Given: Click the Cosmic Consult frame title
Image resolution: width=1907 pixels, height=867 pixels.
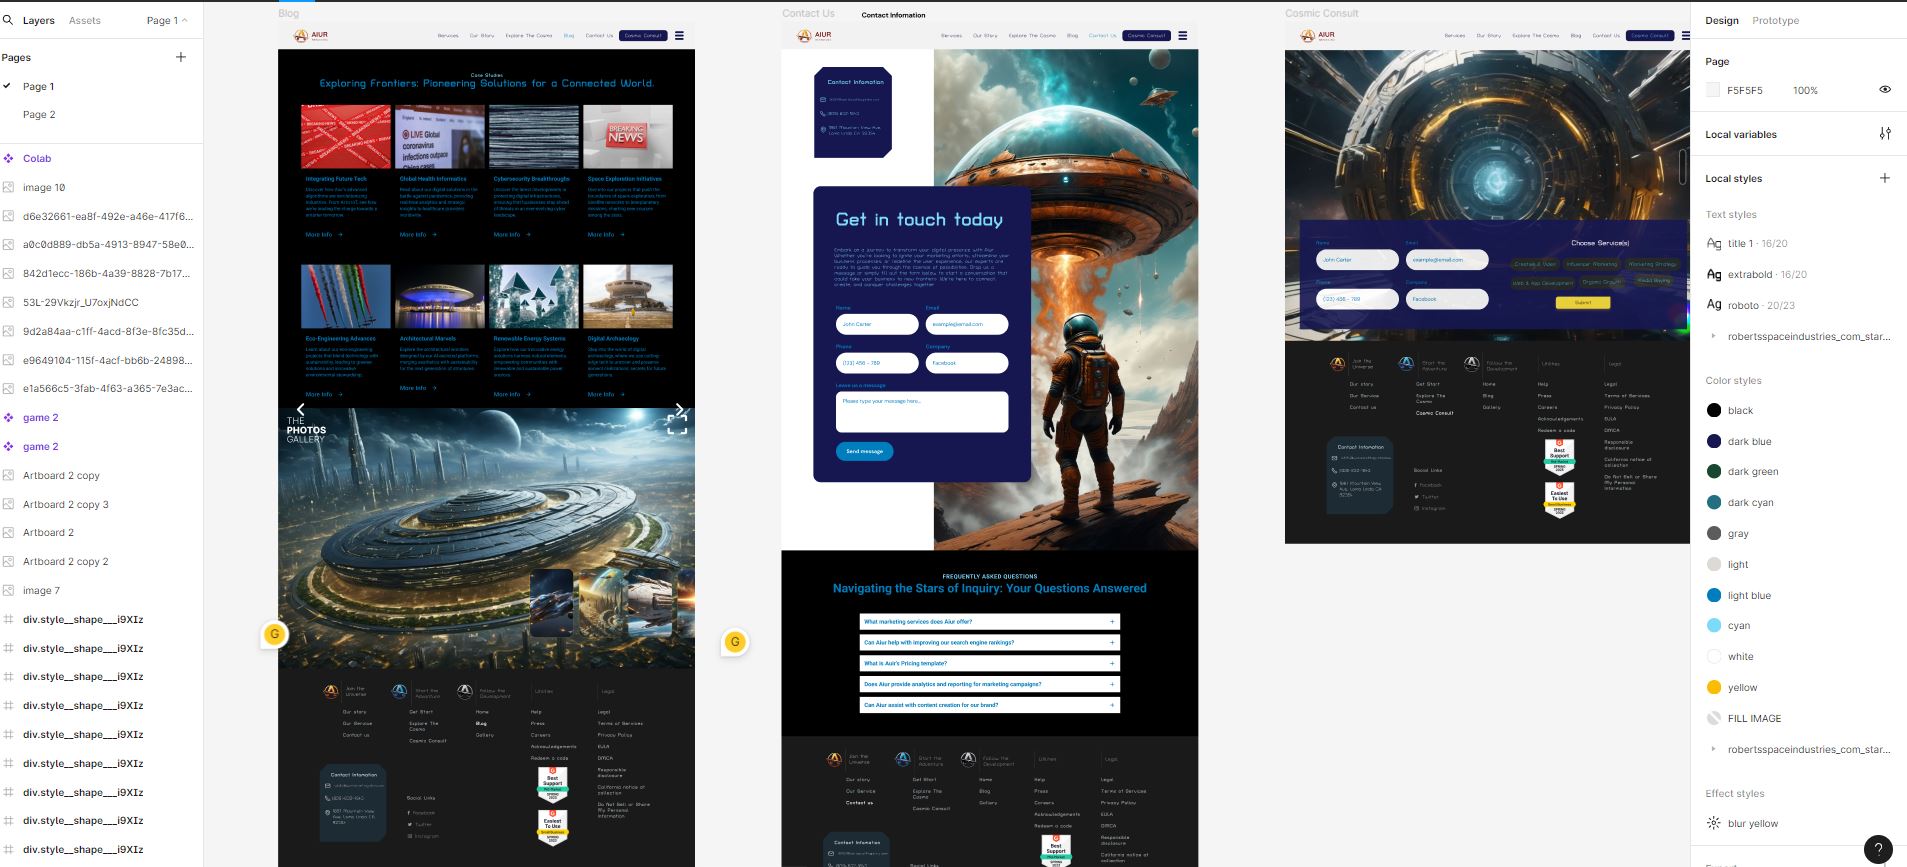Looking at the screenshot, I should [1322, 13].
